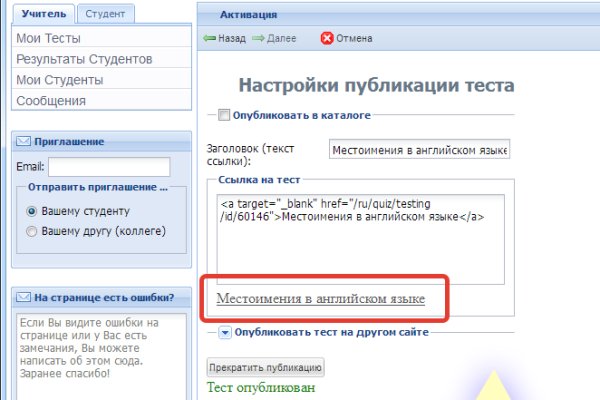
Task: Open Результаты Студентов menu item
Action: tap(84, 59)
